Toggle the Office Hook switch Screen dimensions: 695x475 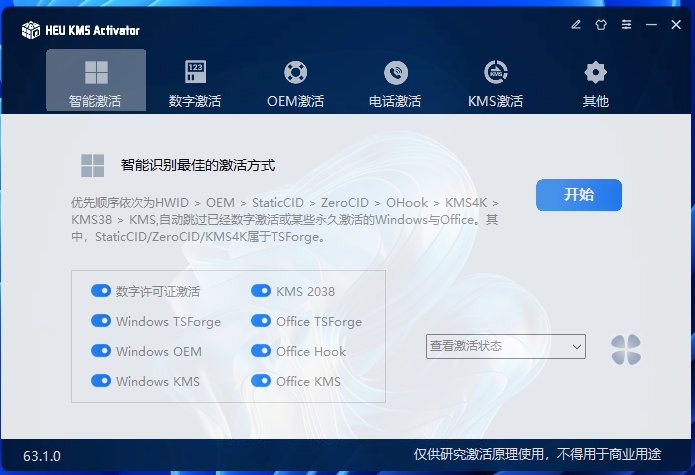click(261, 351)
